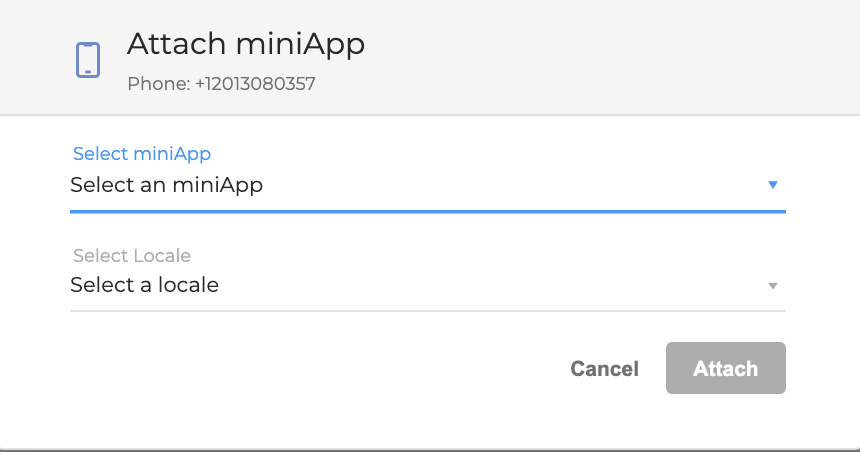Click the blue miniApp dropdown arrow
This screenshot has width=860, height=452.
pos(773,185)
